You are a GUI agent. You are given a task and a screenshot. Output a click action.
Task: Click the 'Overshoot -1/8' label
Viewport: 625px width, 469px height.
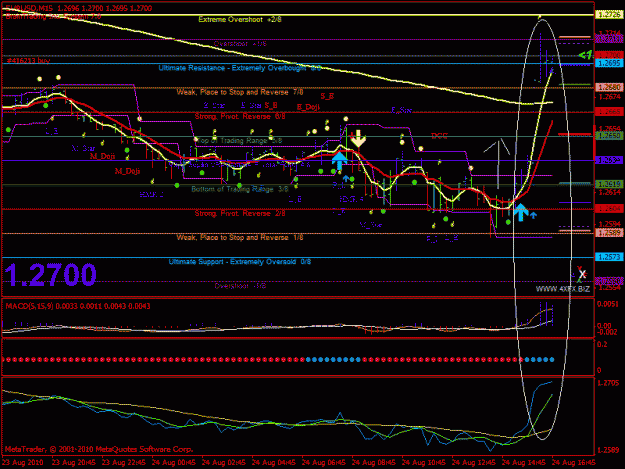240,286
